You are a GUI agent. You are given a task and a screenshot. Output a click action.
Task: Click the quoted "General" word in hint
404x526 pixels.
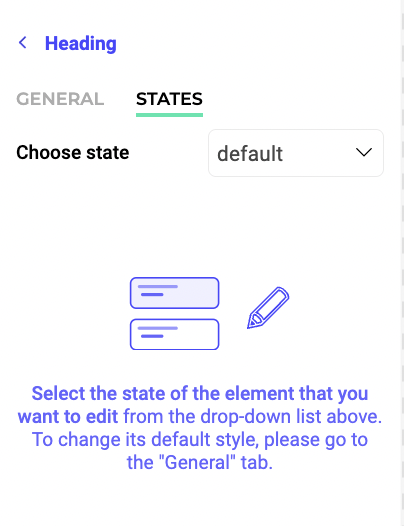tap(196, 463)
